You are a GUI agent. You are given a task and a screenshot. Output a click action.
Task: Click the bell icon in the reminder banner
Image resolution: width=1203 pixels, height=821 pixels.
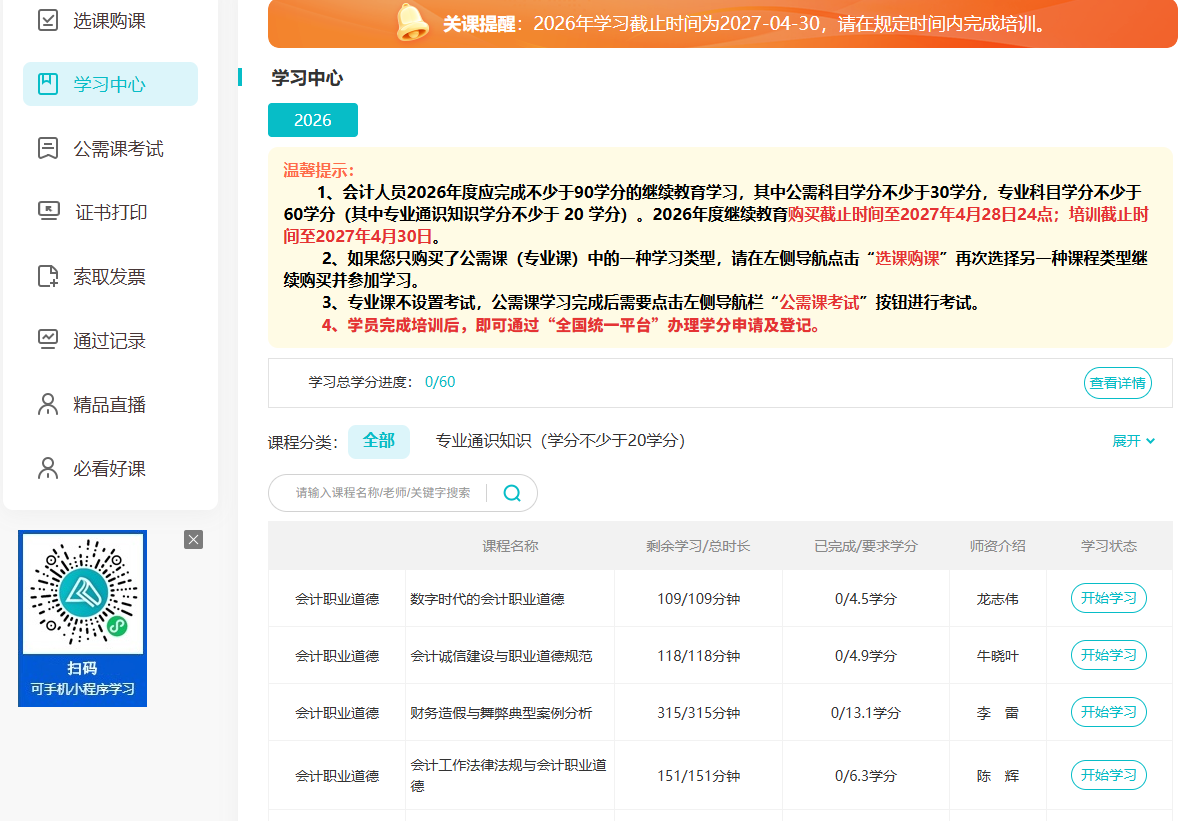coord(412,22)
